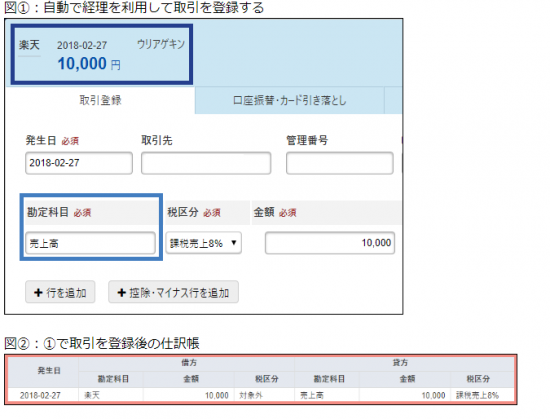Screen dimensions: 550x419
Task: Click the 貸方 column header in journal
Action: (400, 363)
